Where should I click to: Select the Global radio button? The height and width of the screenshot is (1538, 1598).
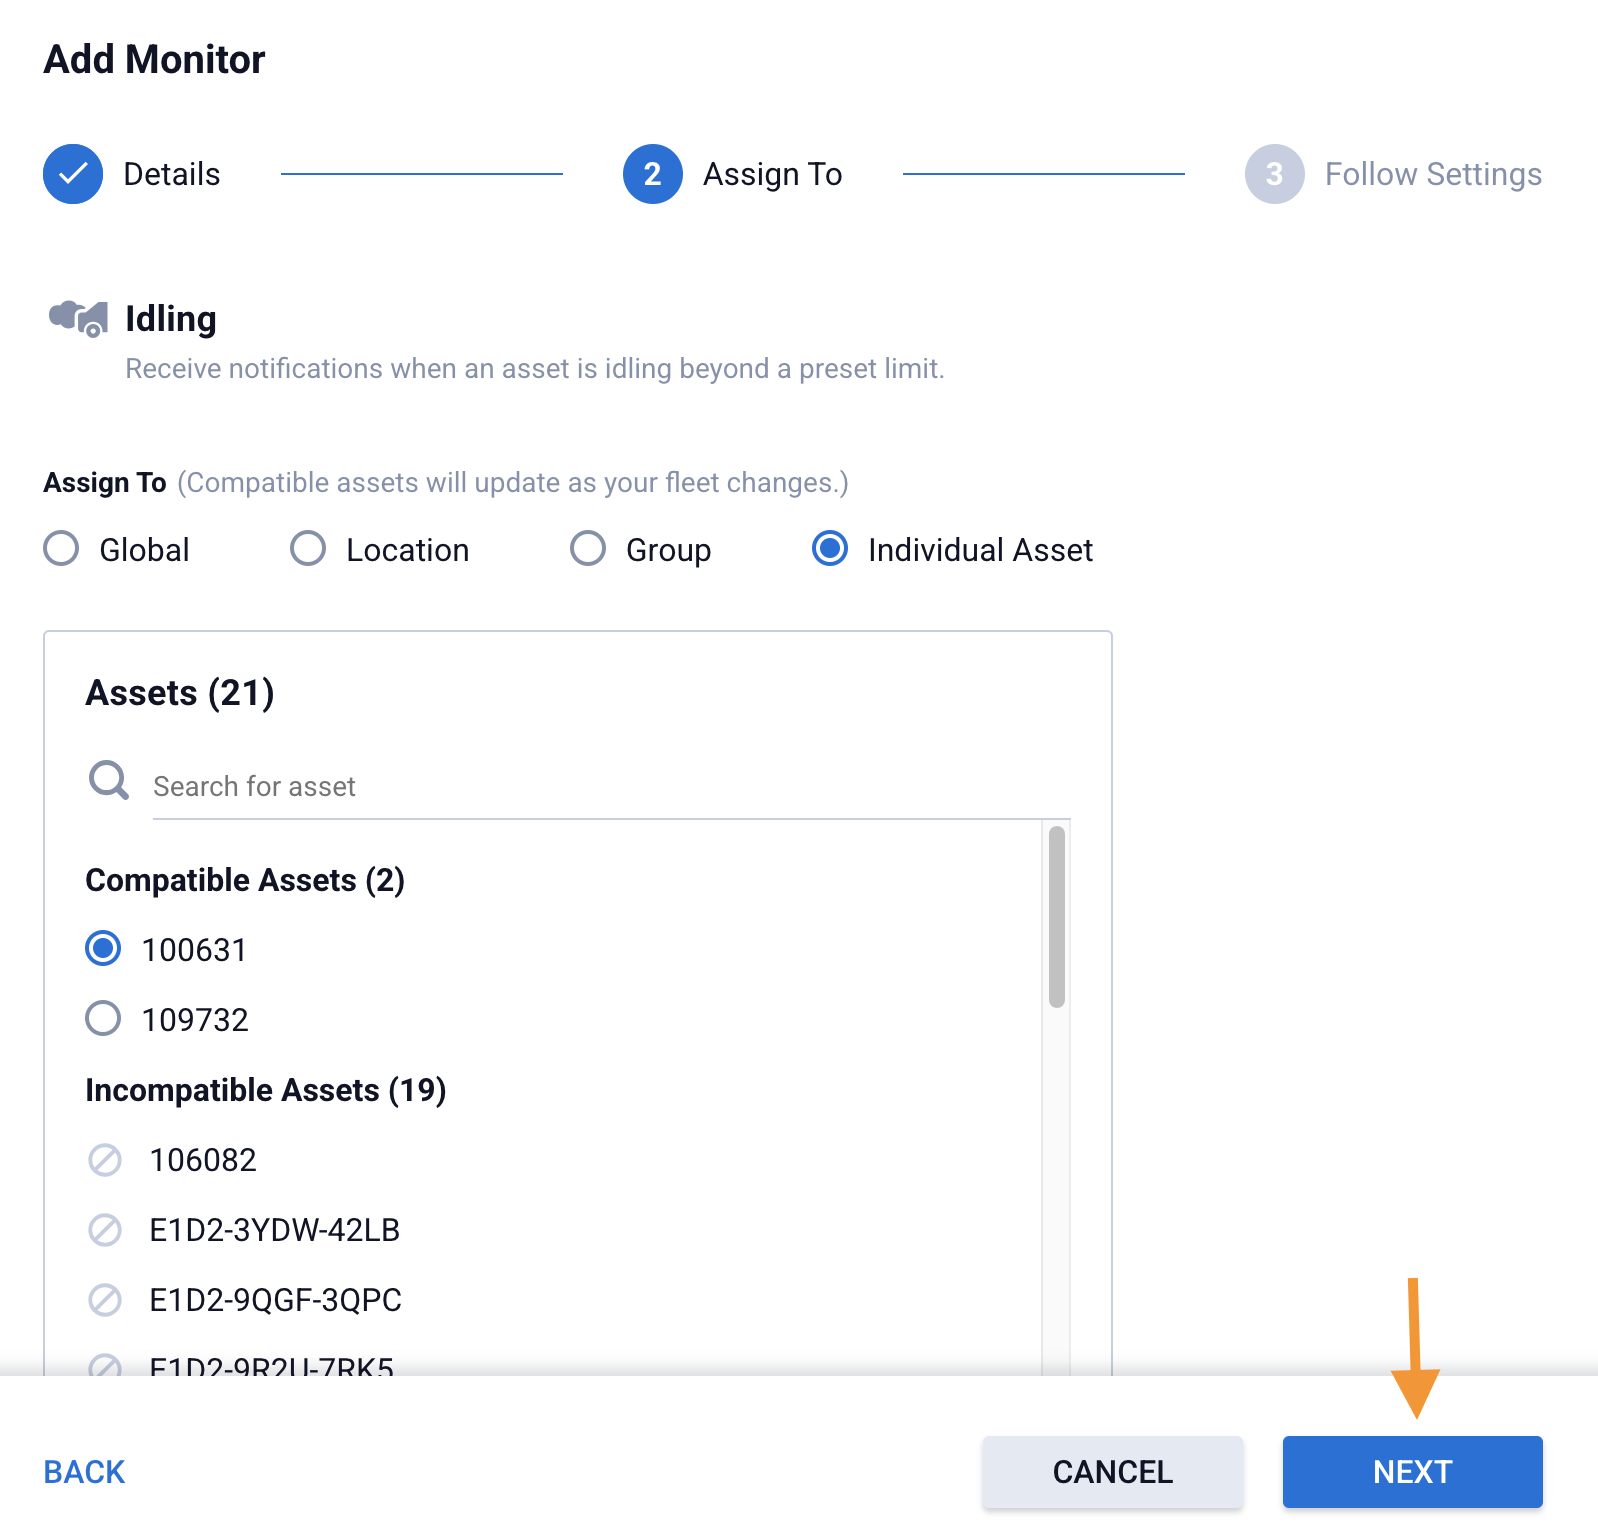(61, 549)
